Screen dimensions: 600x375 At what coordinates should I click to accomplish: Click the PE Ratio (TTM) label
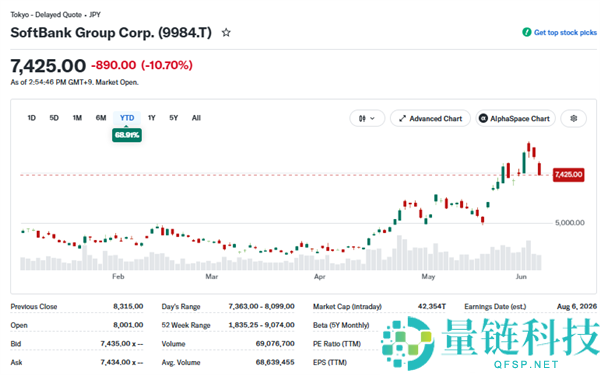pyautogui.click(x=337, y=344)
